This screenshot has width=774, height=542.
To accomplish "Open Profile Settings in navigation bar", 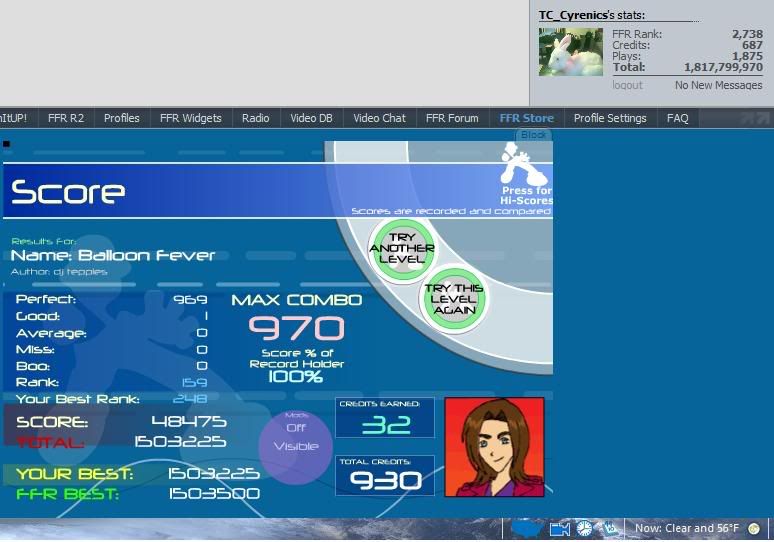I will tap(610, 118).
